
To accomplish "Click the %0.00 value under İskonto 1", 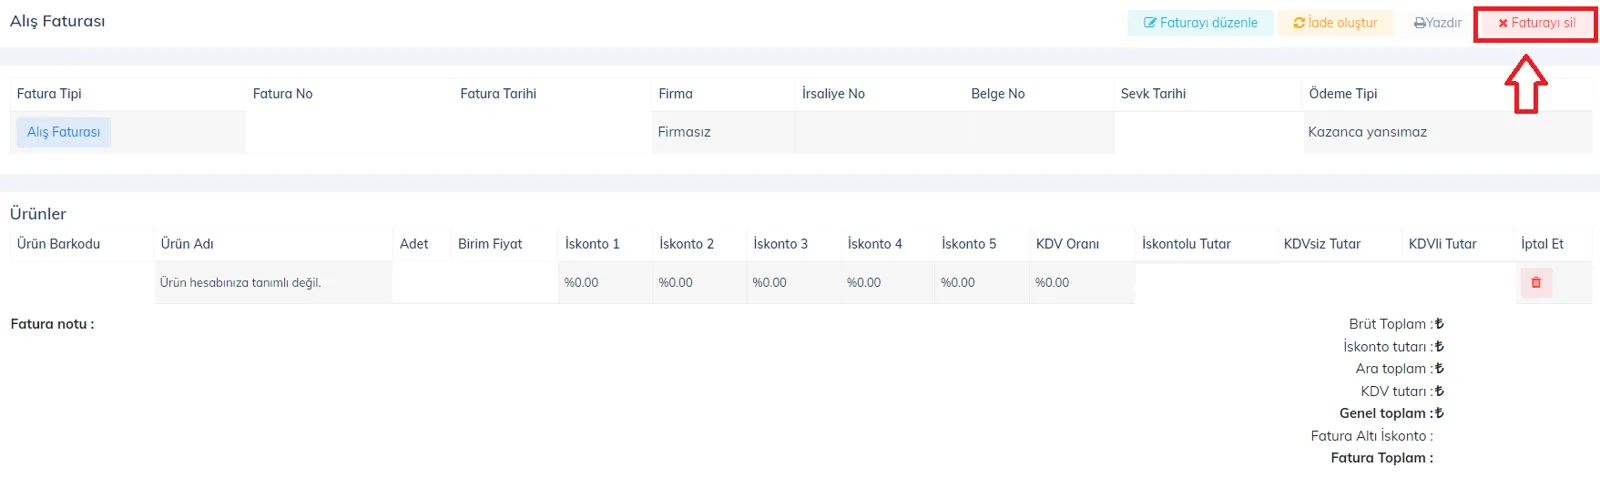I will pyautogui.click(x=581, y=283).
